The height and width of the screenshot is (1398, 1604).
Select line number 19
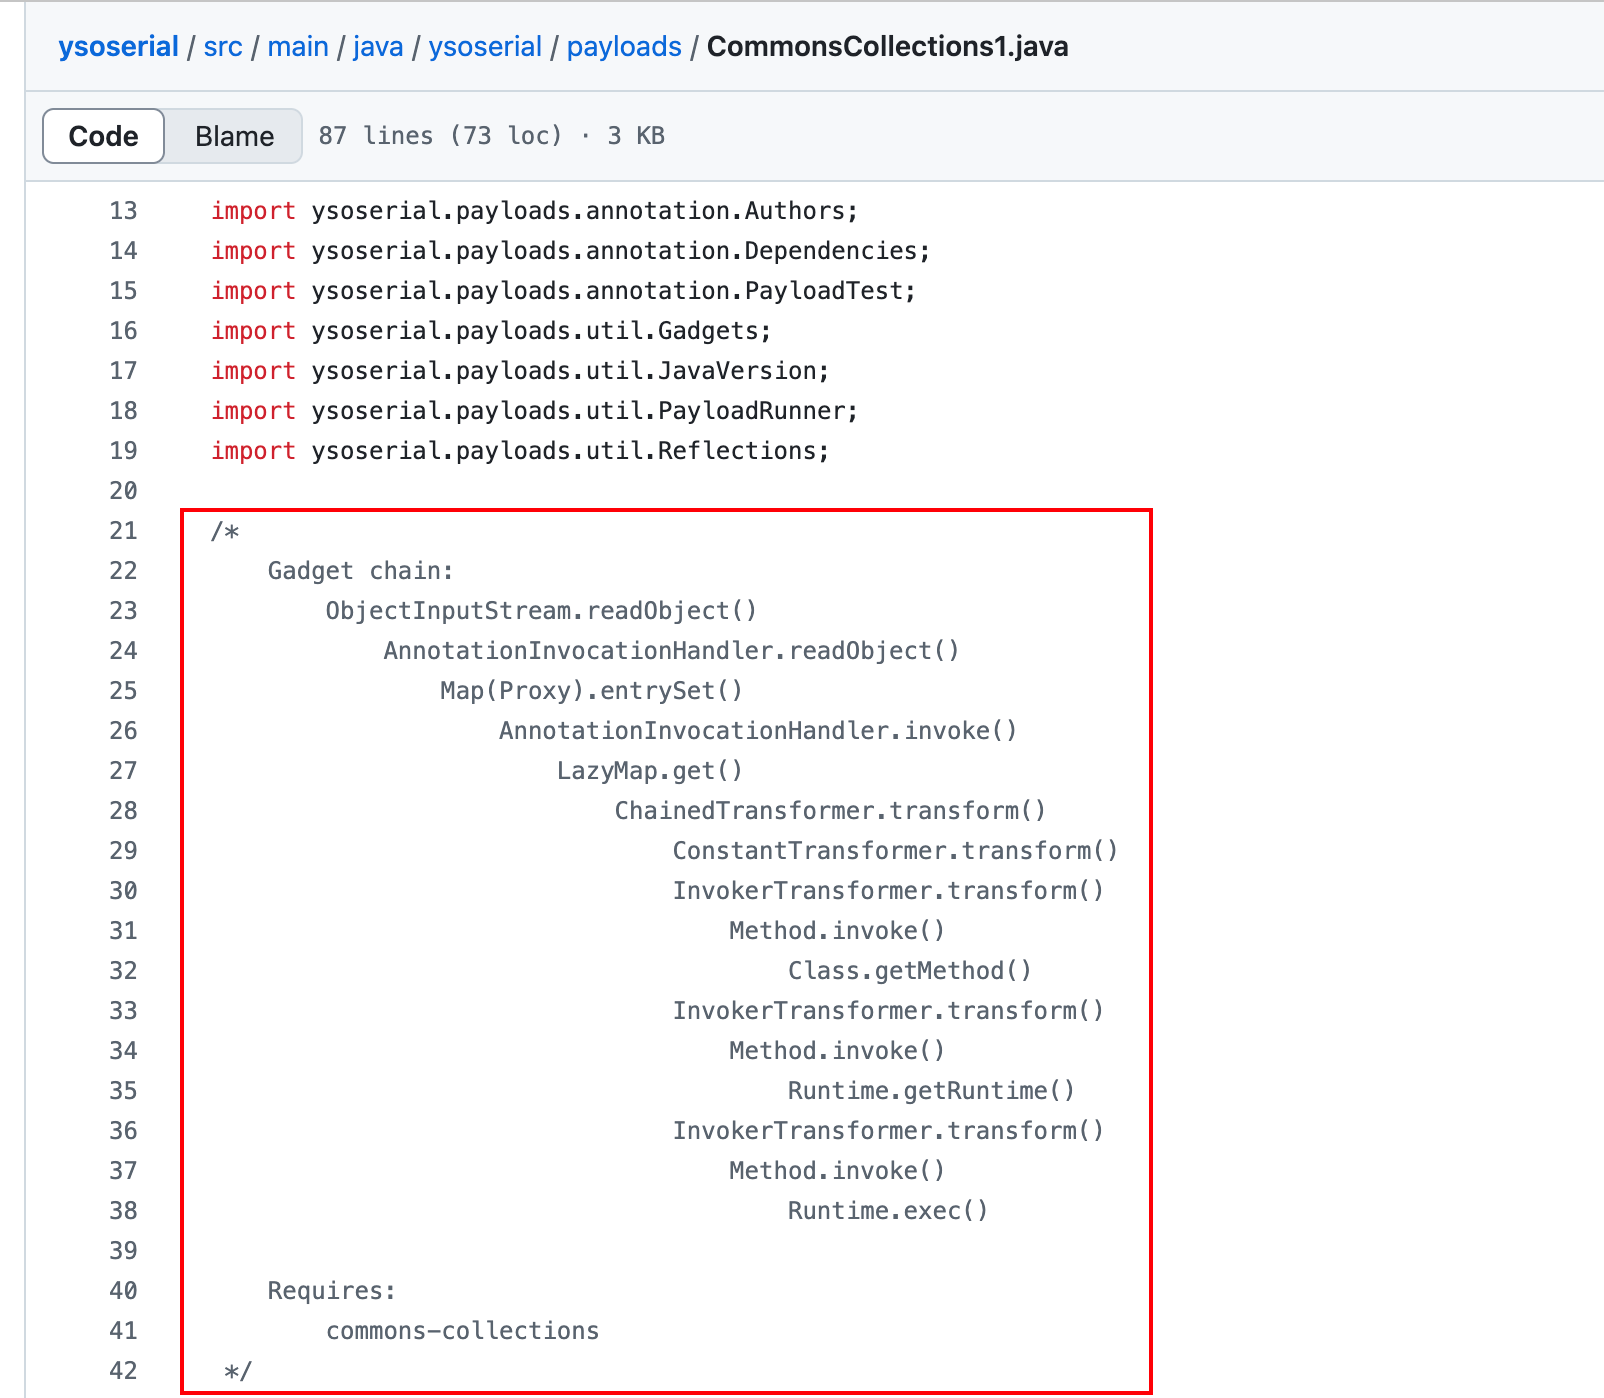click(x=123, y=451)
